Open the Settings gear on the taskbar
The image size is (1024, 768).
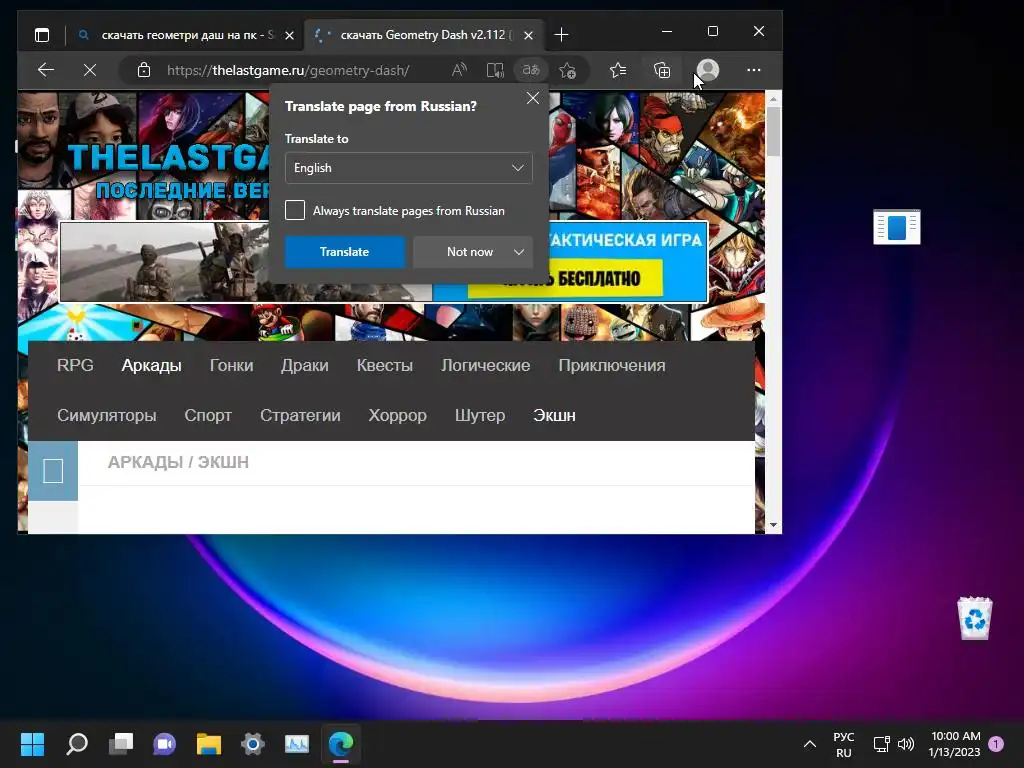[253, 744]
